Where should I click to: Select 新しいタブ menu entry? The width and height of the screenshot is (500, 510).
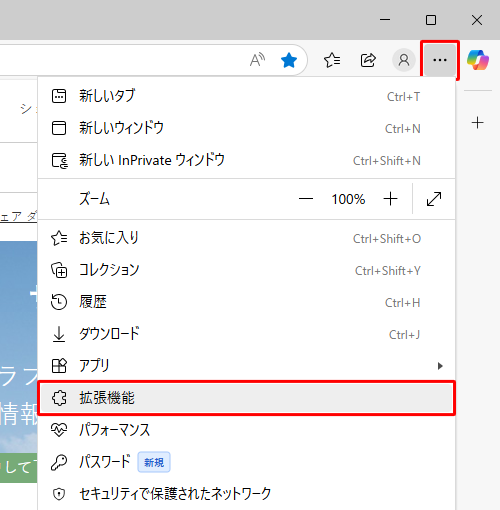(246, 96)
